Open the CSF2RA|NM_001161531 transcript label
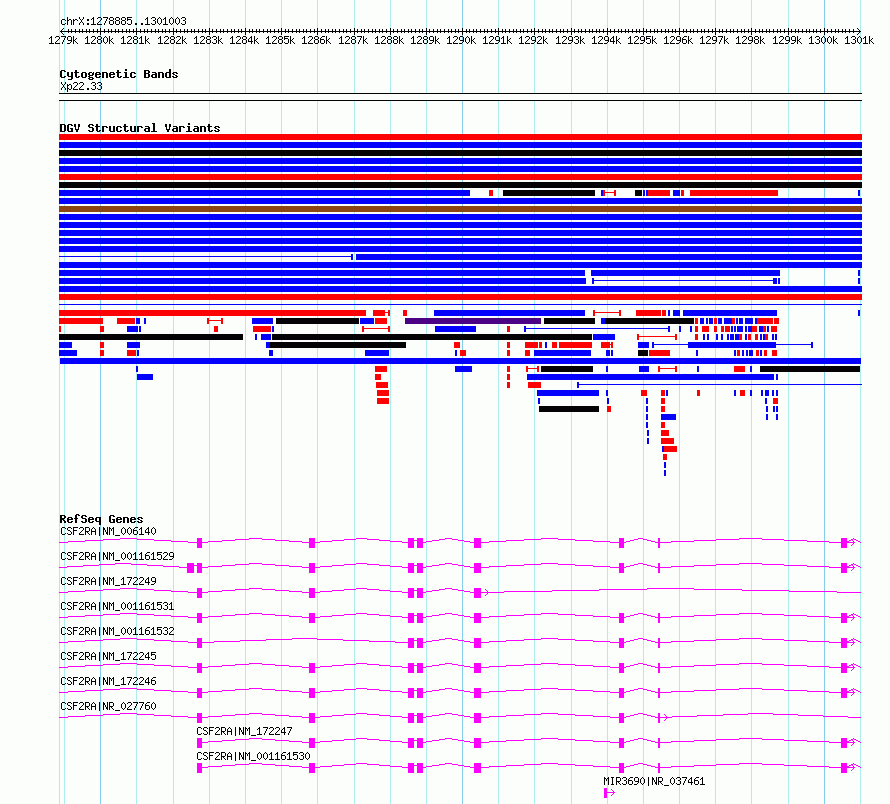Image resolution: width=890 pixels, height=804 pixels. 117,606
